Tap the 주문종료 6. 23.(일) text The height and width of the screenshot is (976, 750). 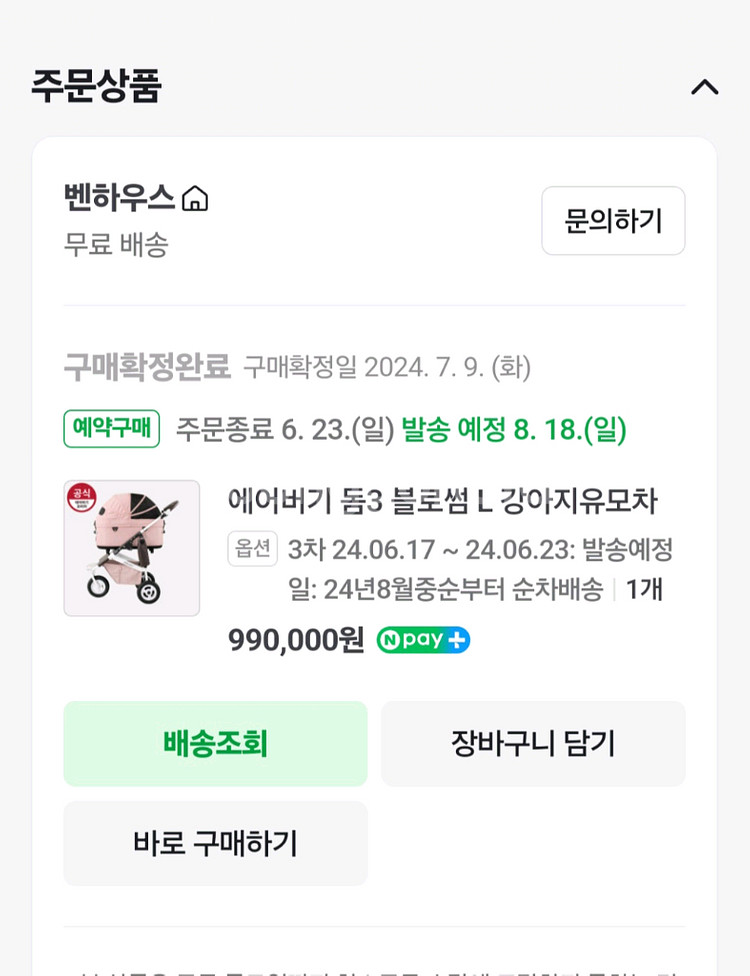(285, 430)
